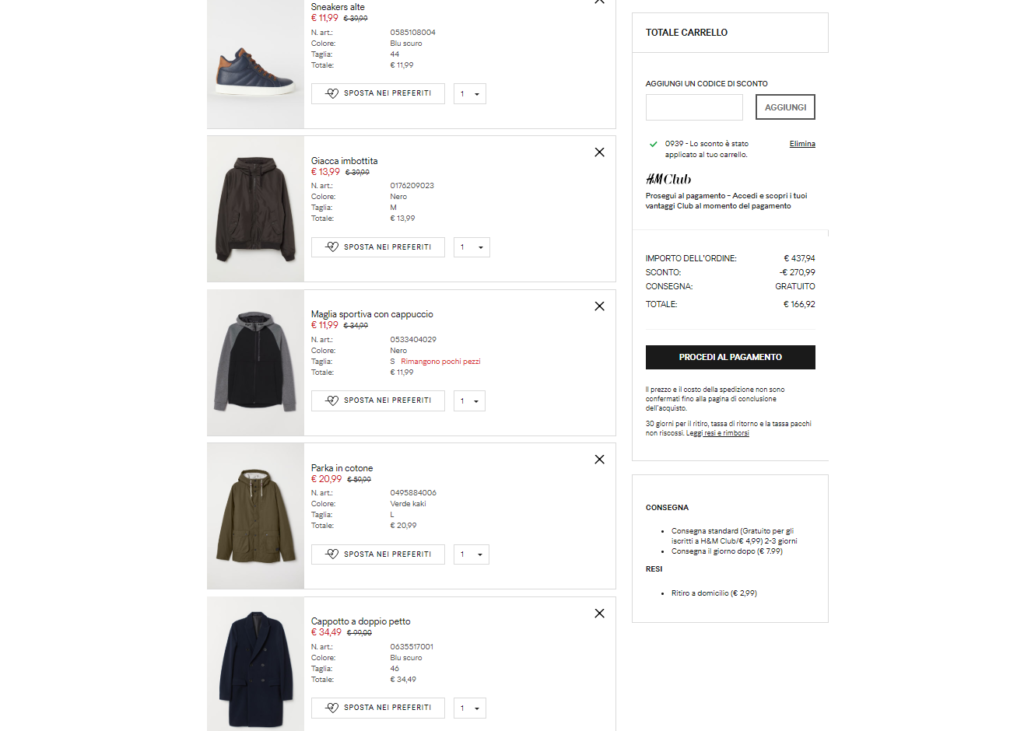Open quantity dropdown for Maglia sportiva

pyautogui.click(x=470, y=400)
